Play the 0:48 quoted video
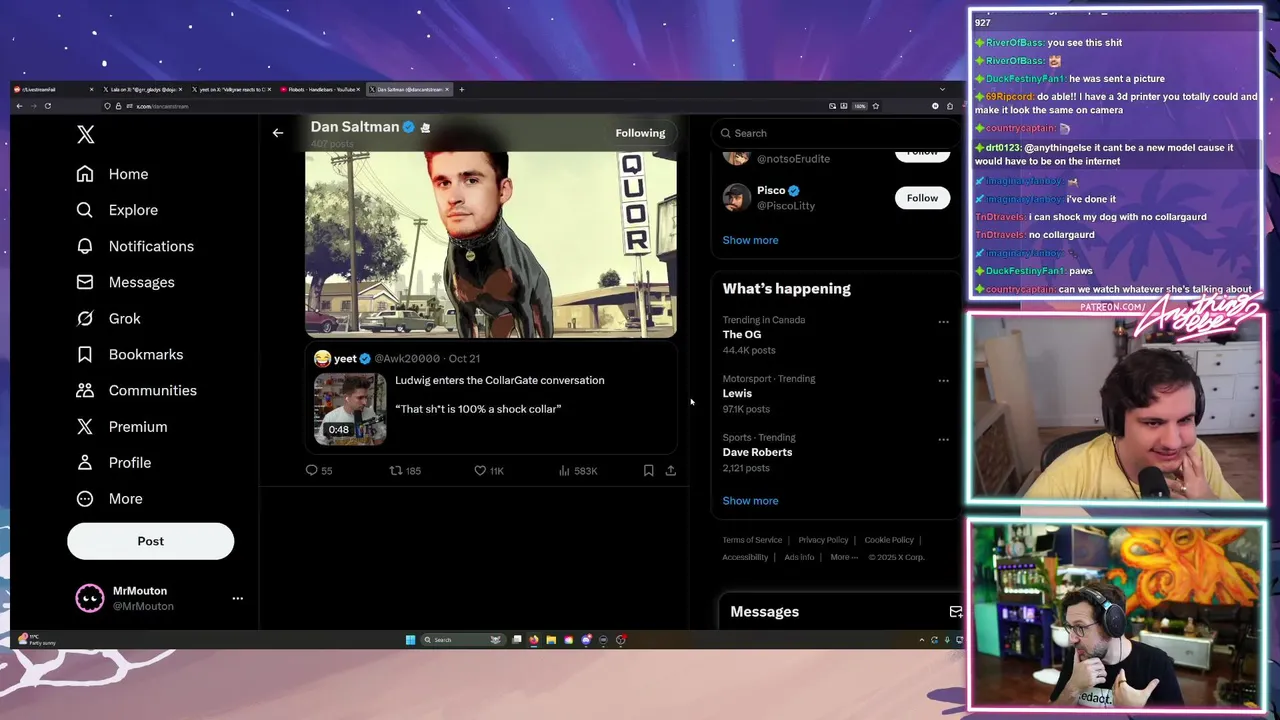This screenshot has height=720, width=1280. coord(350,409)
